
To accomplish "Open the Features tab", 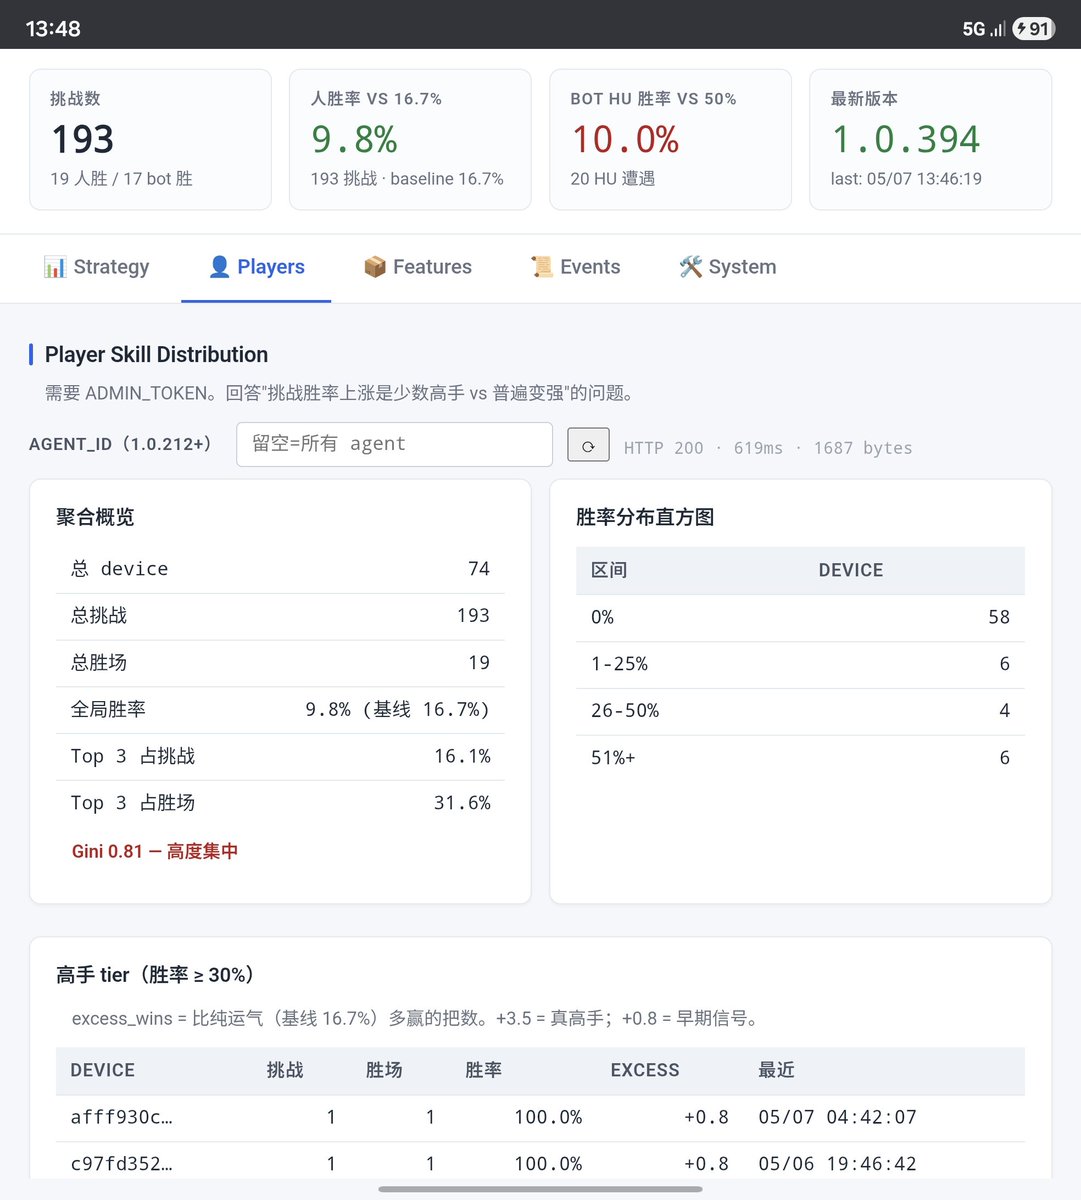I will click(417, 267).
